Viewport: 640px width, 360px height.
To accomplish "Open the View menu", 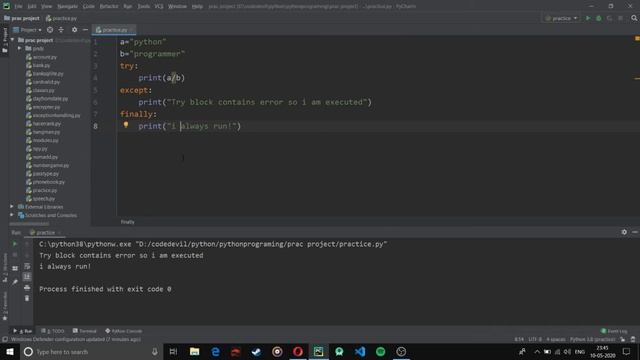I will (47, 7).
